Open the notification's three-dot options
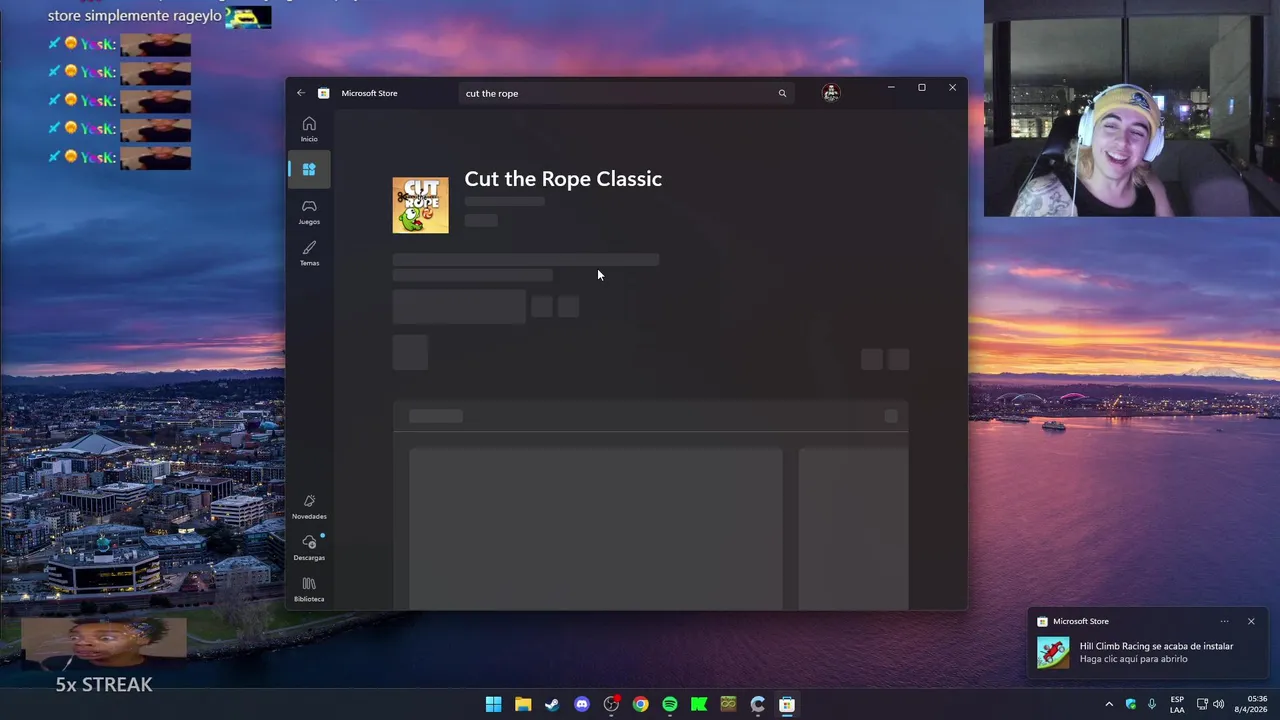This screenshot has height=720, width=1280. click(1224, 621)
